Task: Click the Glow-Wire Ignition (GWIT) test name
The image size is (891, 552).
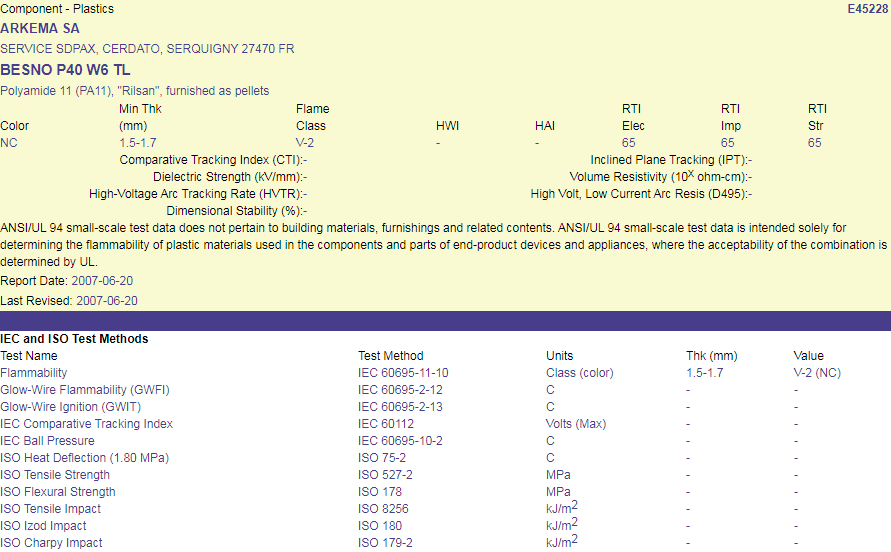Action: pos(70,407)
